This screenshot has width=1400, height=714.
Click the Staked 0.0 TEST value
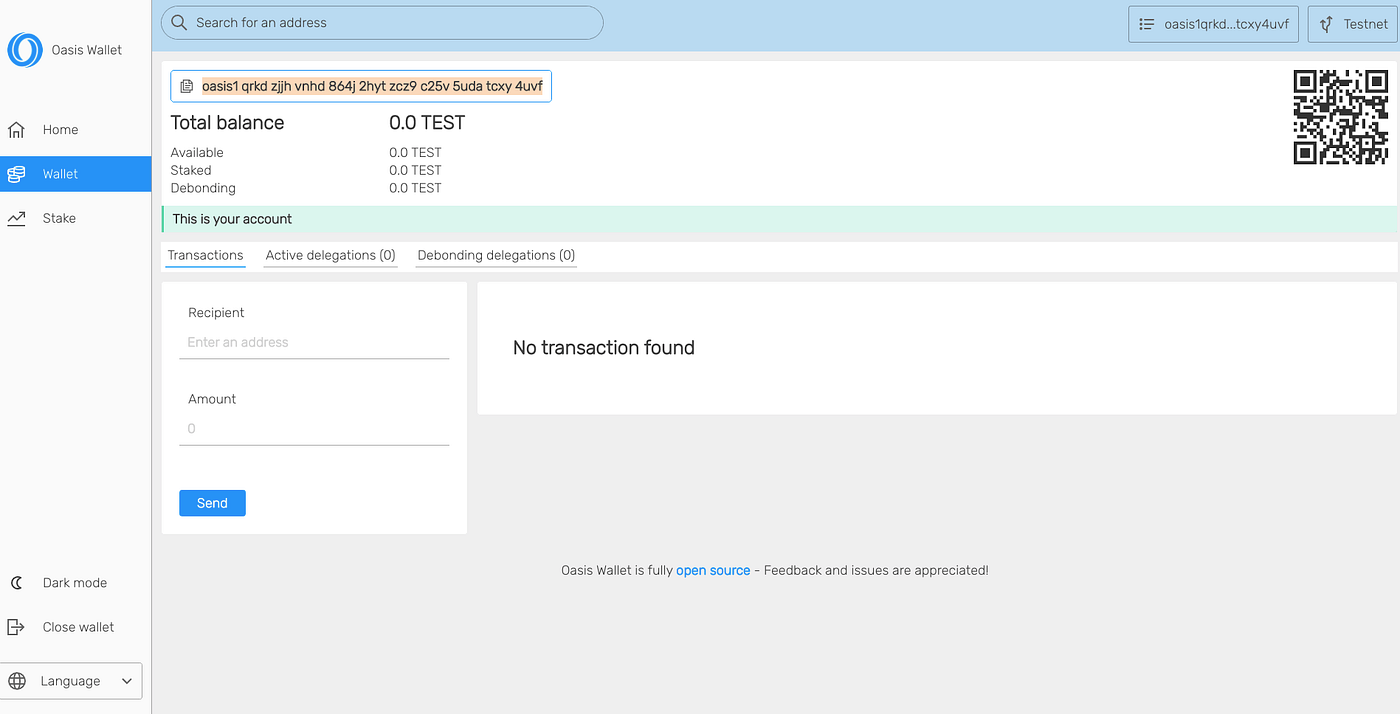[415, 171]
